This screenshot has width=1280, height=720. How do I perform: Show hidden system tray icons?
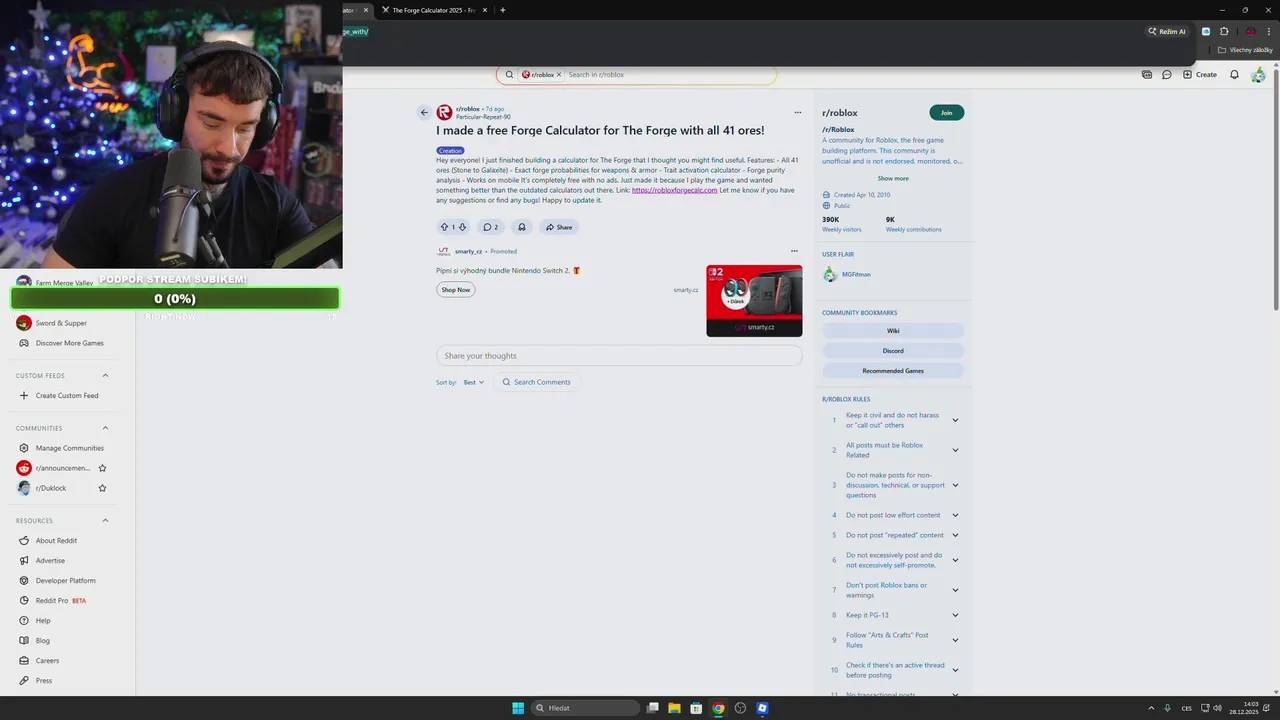click(x=1150, y=708)
